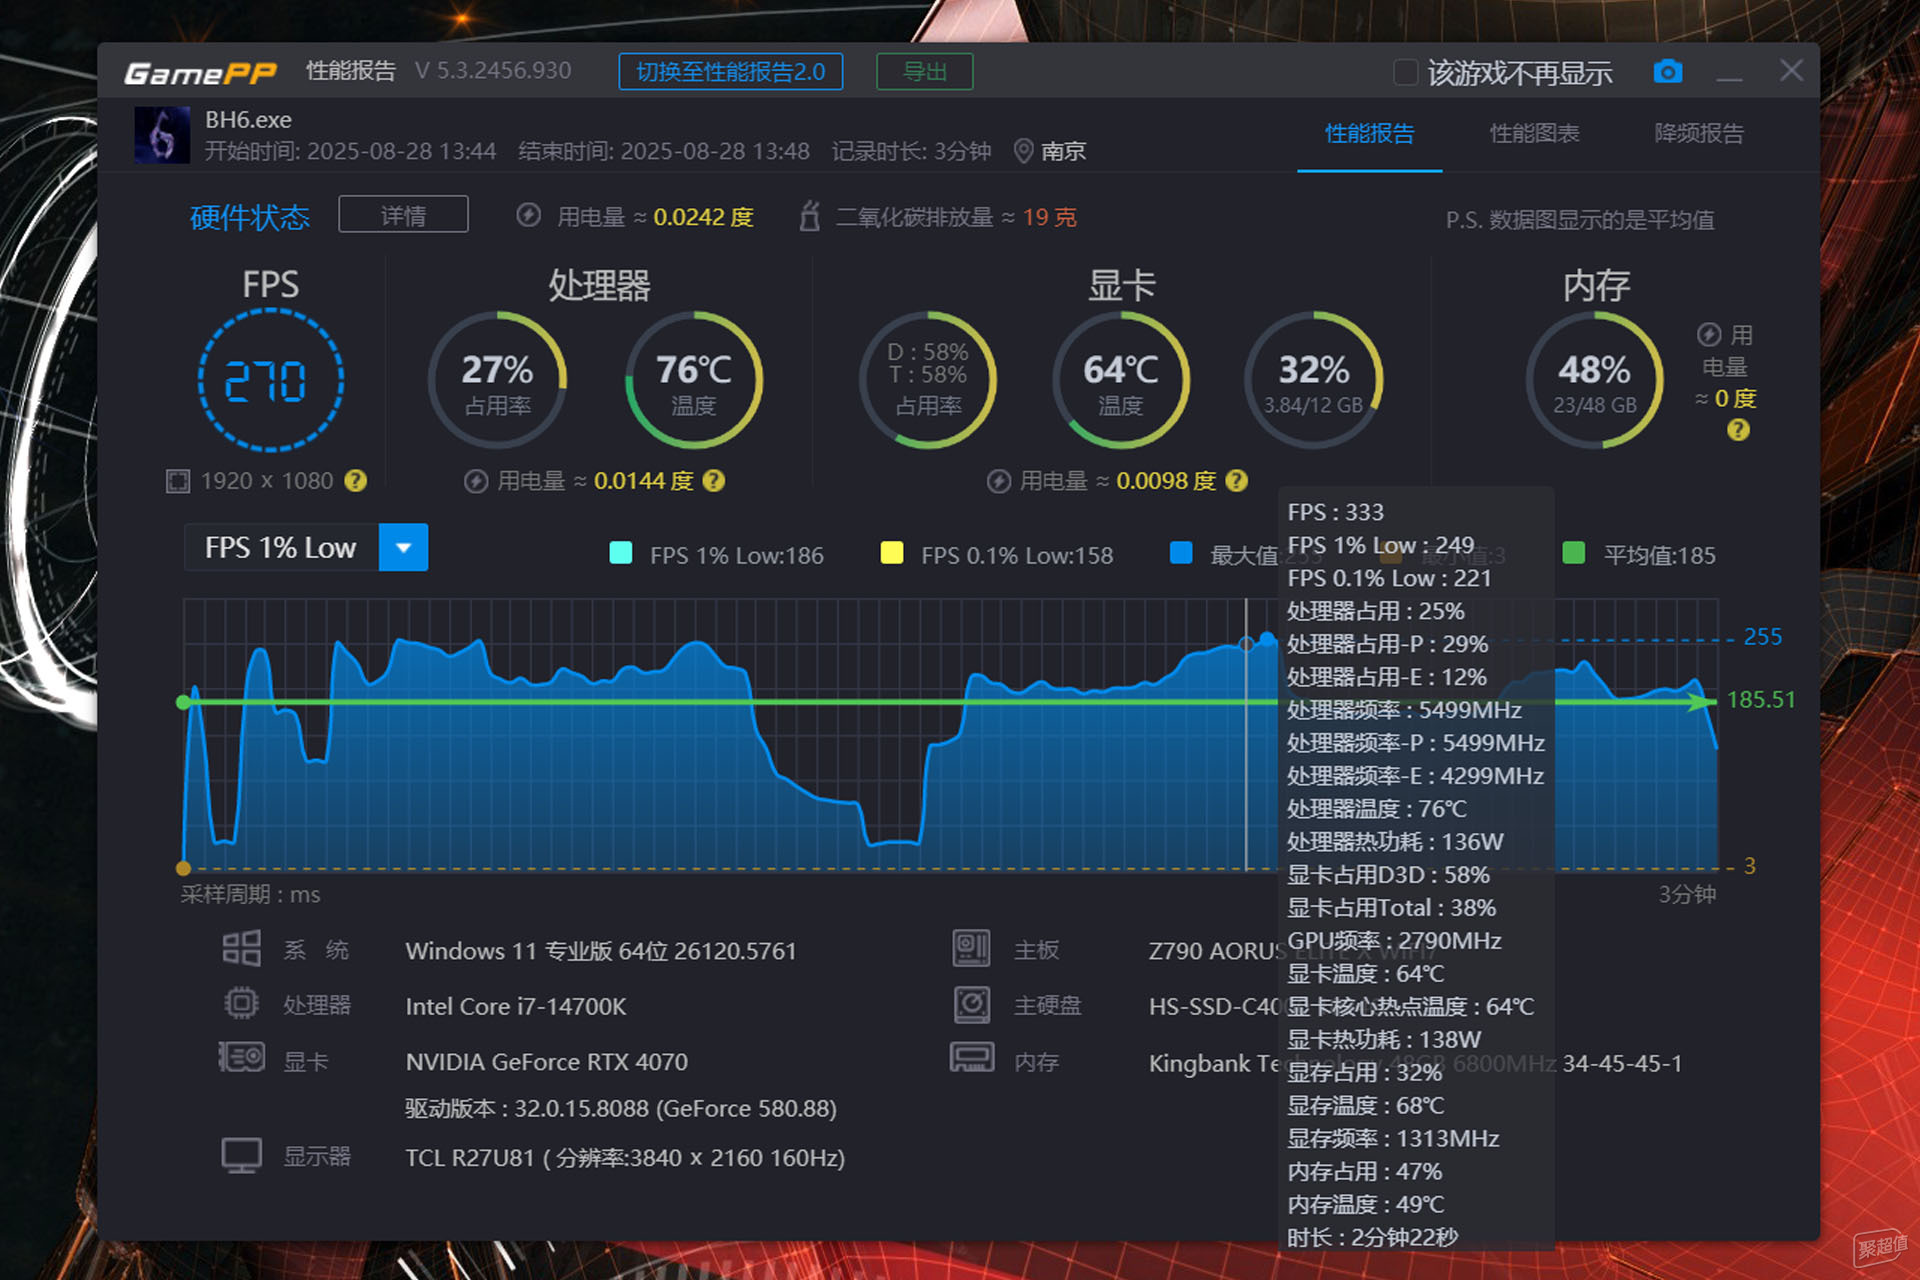
Task: Open help icon next to 0.0144 度
Action: (x=714, y=481)
